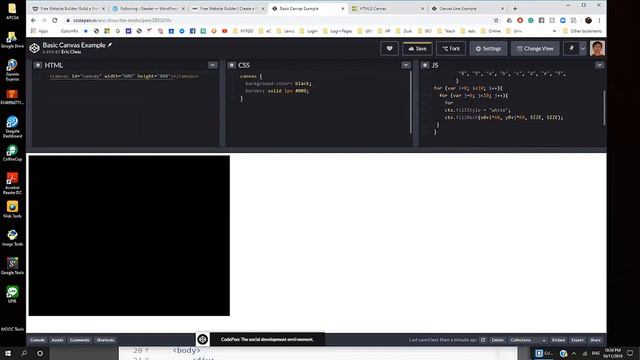
Task: Click the black canvas preview
Action: (x=129, y=236)
